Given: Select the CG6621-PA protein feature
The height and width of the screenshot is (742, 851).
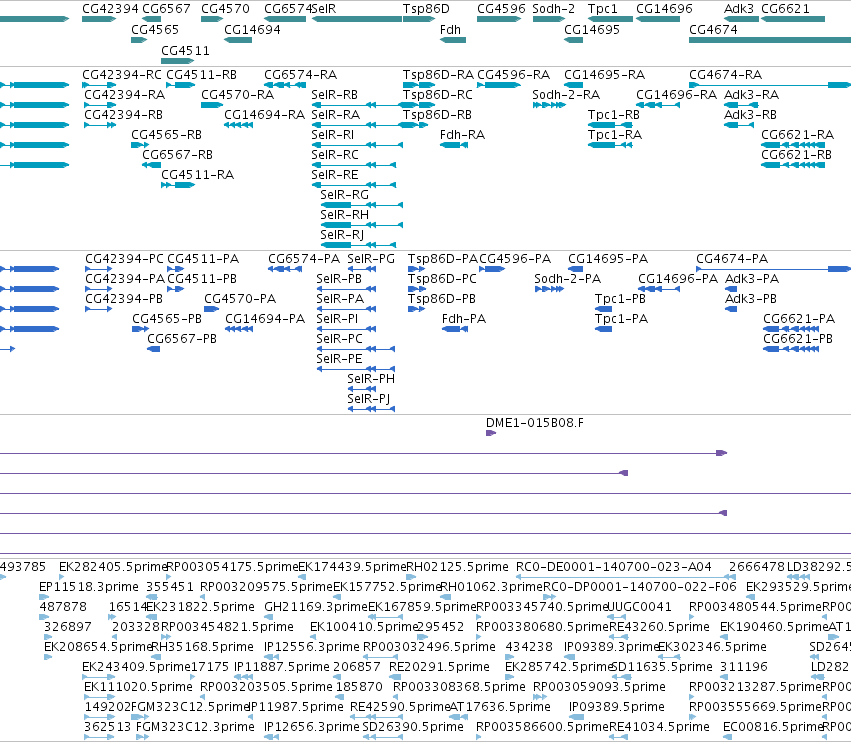Looking at the screenshot, I should click(x=791, y=329).
